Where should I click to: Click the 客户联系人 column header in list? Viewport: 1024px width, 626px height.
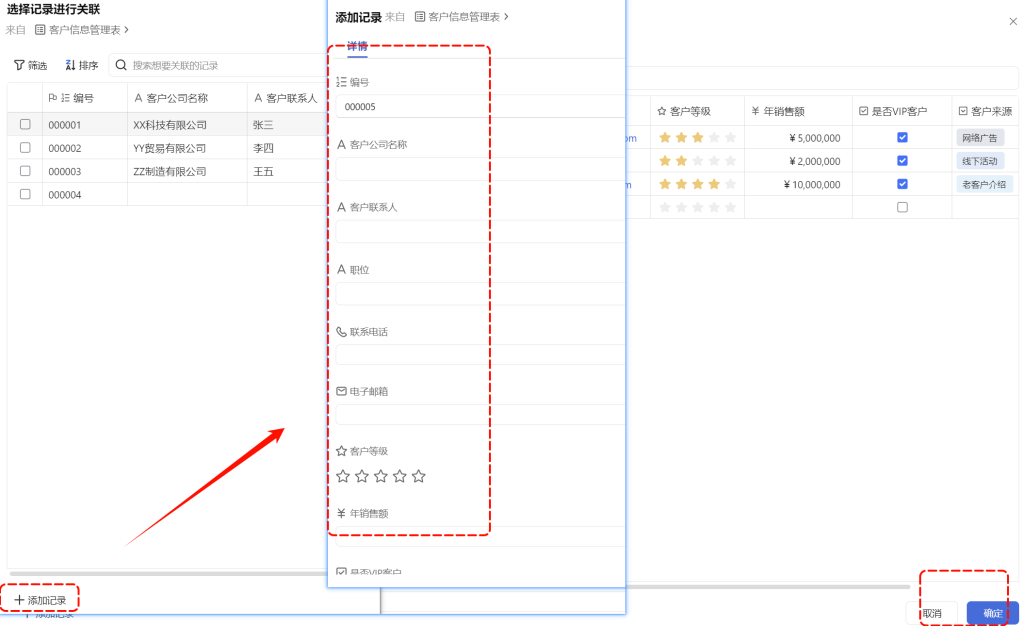pyautogui.click(x=287, y=98)
